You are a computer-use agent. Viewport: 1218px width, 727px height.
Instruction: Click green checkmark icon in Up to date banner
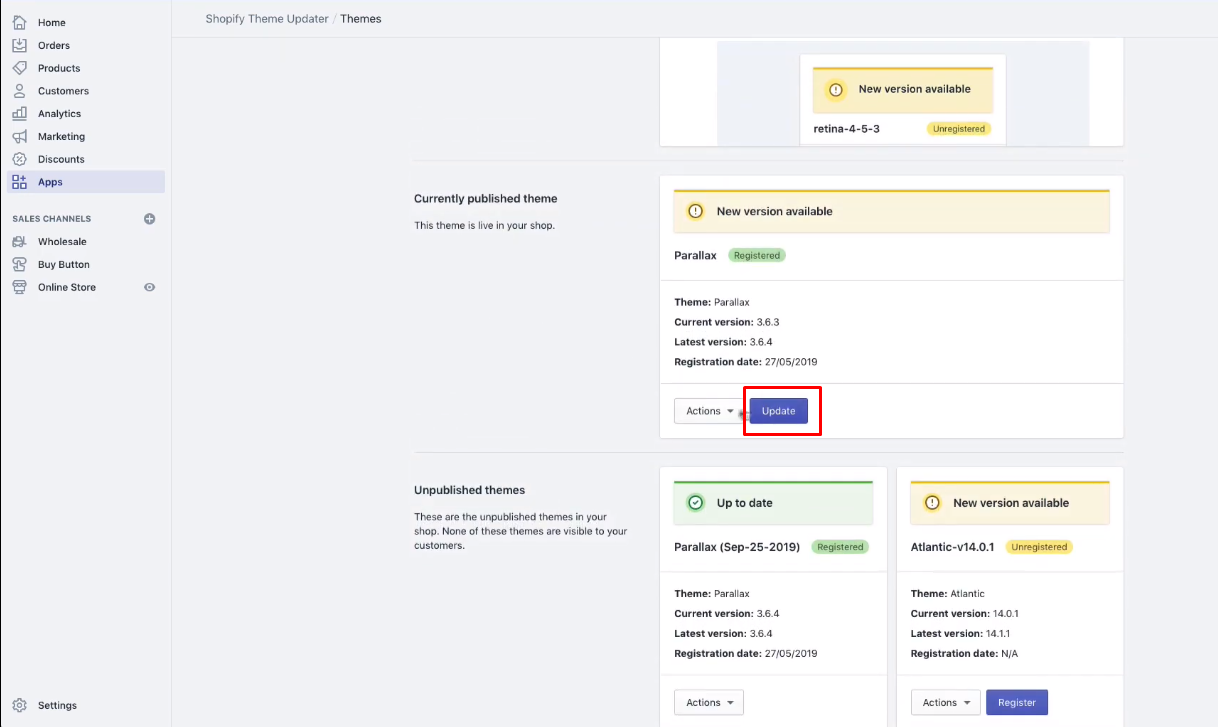pyautogui.click(x=695, y=503)
